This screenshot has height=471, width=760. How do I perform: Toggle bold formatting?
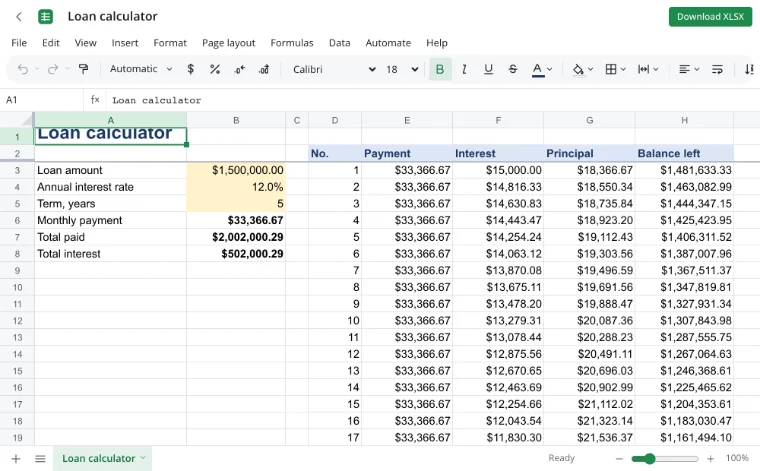440,69
